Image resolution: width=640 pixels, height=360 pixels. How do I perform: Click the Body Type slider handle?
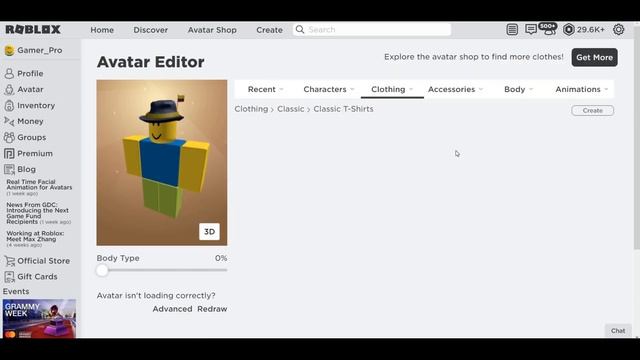[x=102, y=270]
